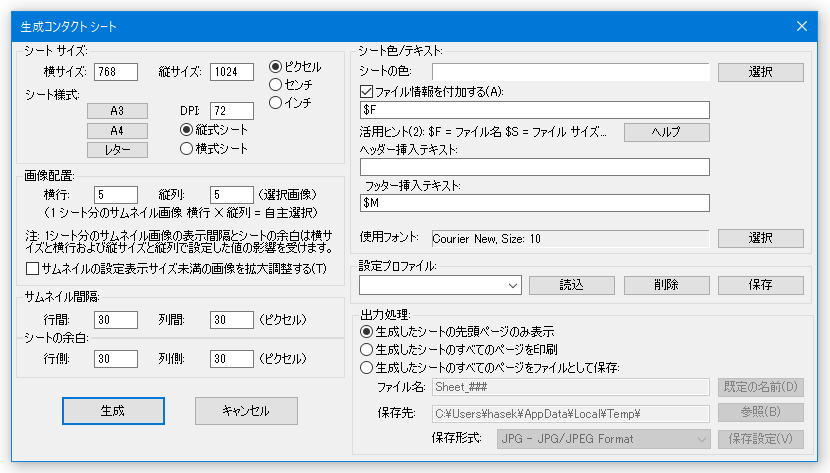The height and width of the screenshot is (473, 830).
Task: Click the DPI input field
Action: 232,111
